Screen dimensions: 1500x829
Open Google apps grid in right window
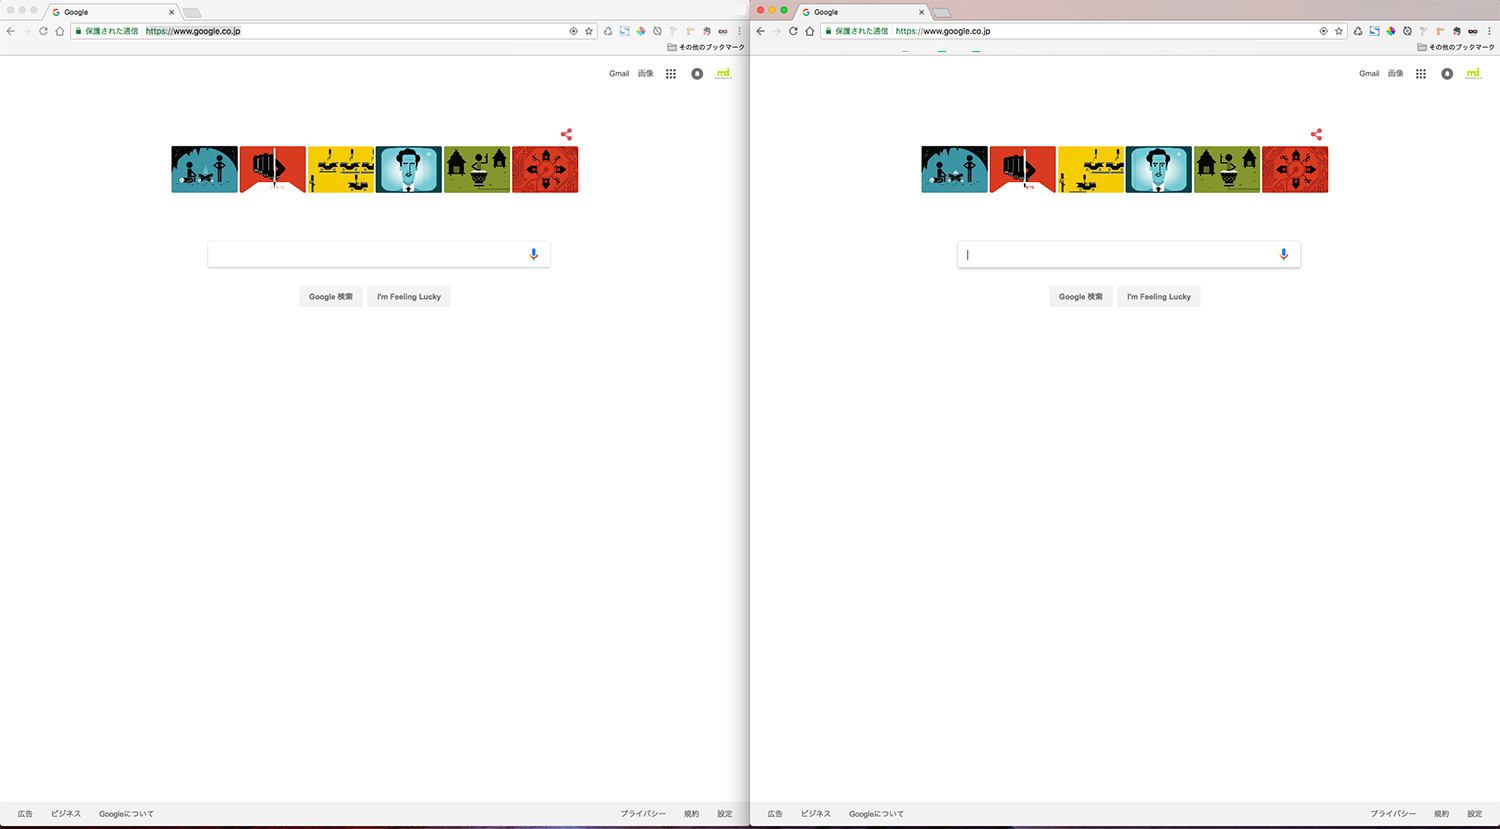coord(1421,74)
